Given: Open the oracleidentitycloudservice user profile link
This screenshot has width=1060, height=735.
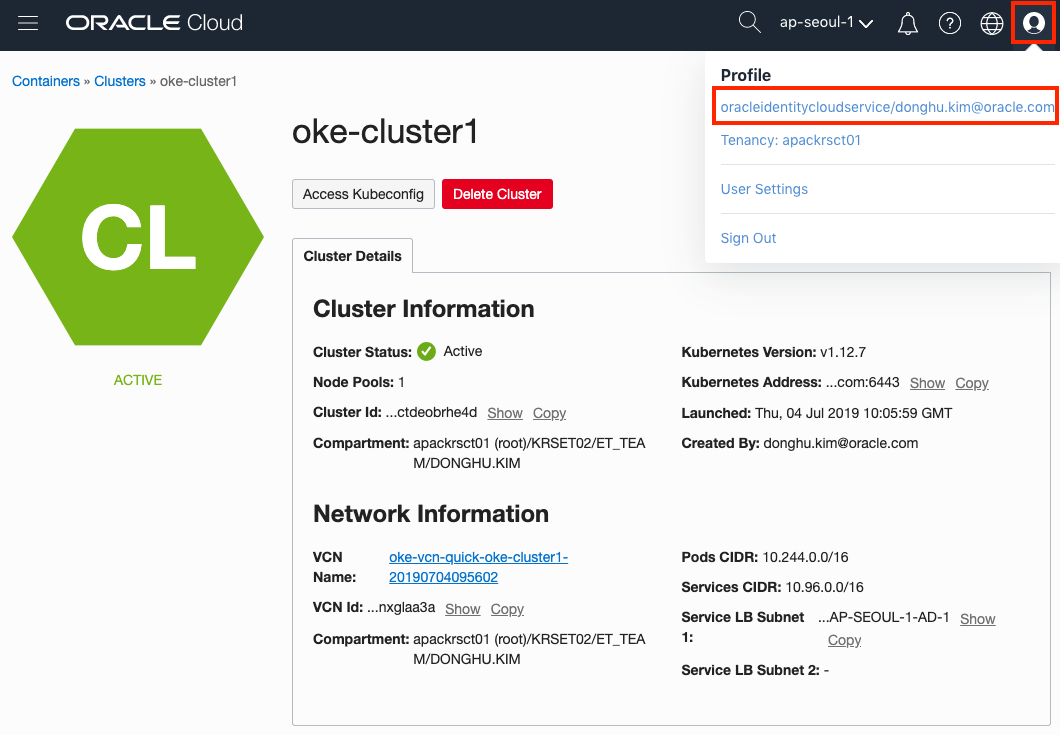Looking at the screenshot, I should (x=887, y=107).
